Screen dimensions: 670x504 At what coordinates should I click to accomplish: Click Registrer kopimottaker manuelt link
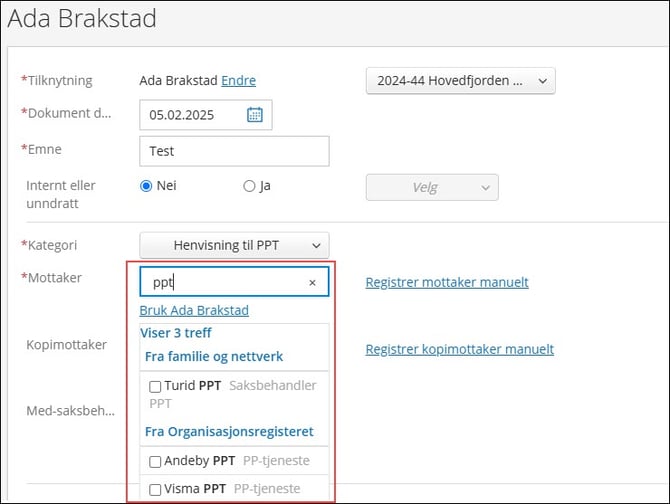pyautogui.click(x=459, y=349)
